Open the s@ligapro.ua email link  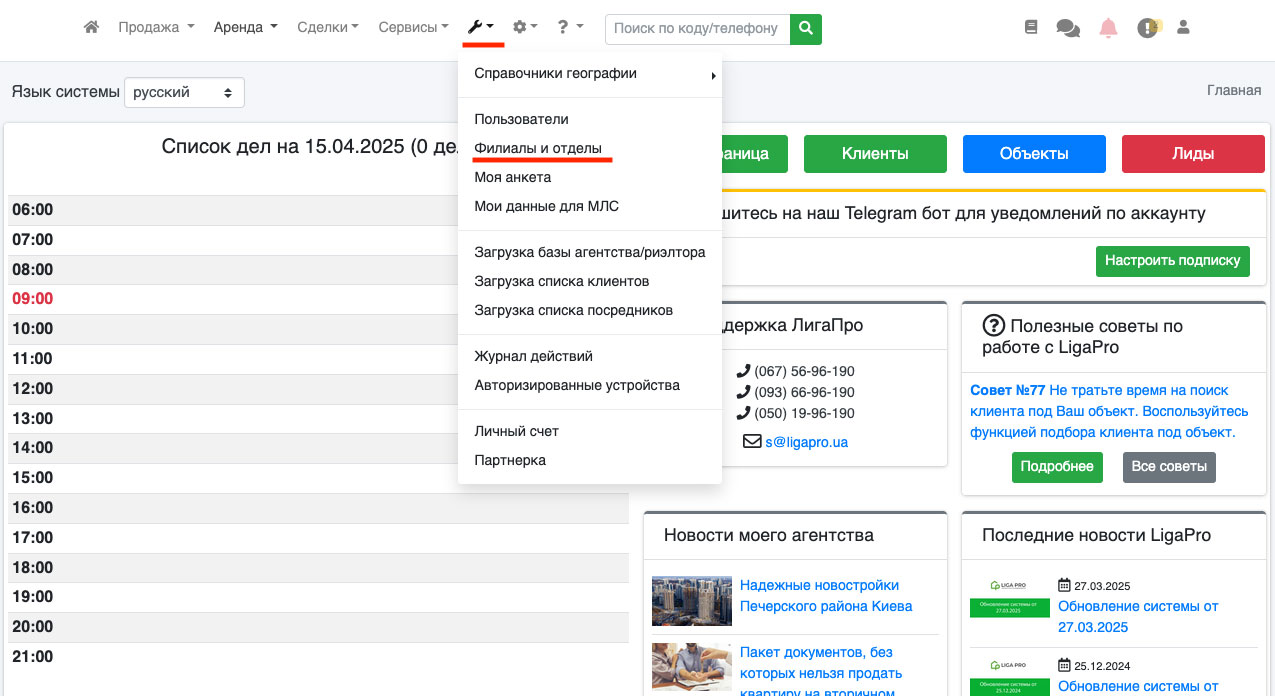pyautogui.click(x=806, y=441)
